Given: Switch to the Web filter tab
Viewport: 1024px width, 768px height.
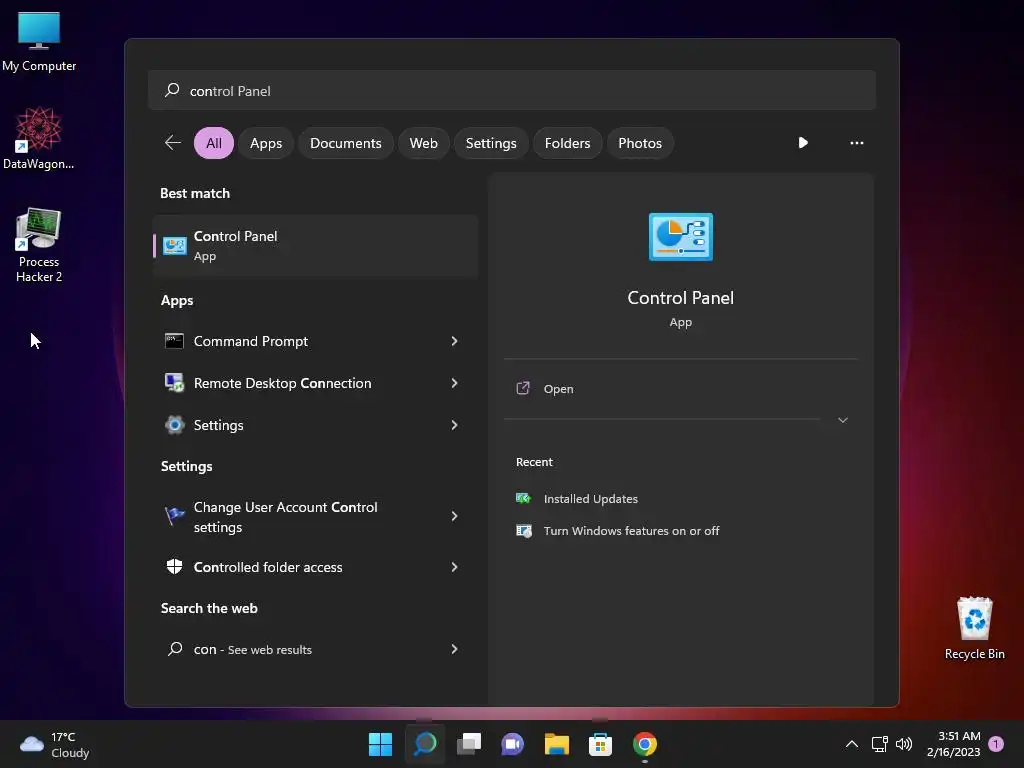Looking at the screenshot, I should (423, 143).
